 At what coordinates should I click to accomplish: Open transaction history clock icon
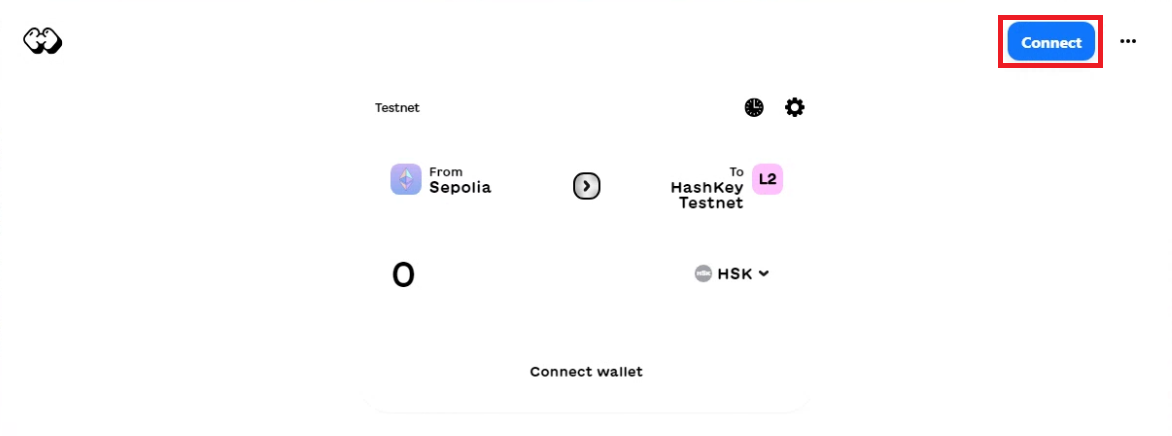(754, 107)
